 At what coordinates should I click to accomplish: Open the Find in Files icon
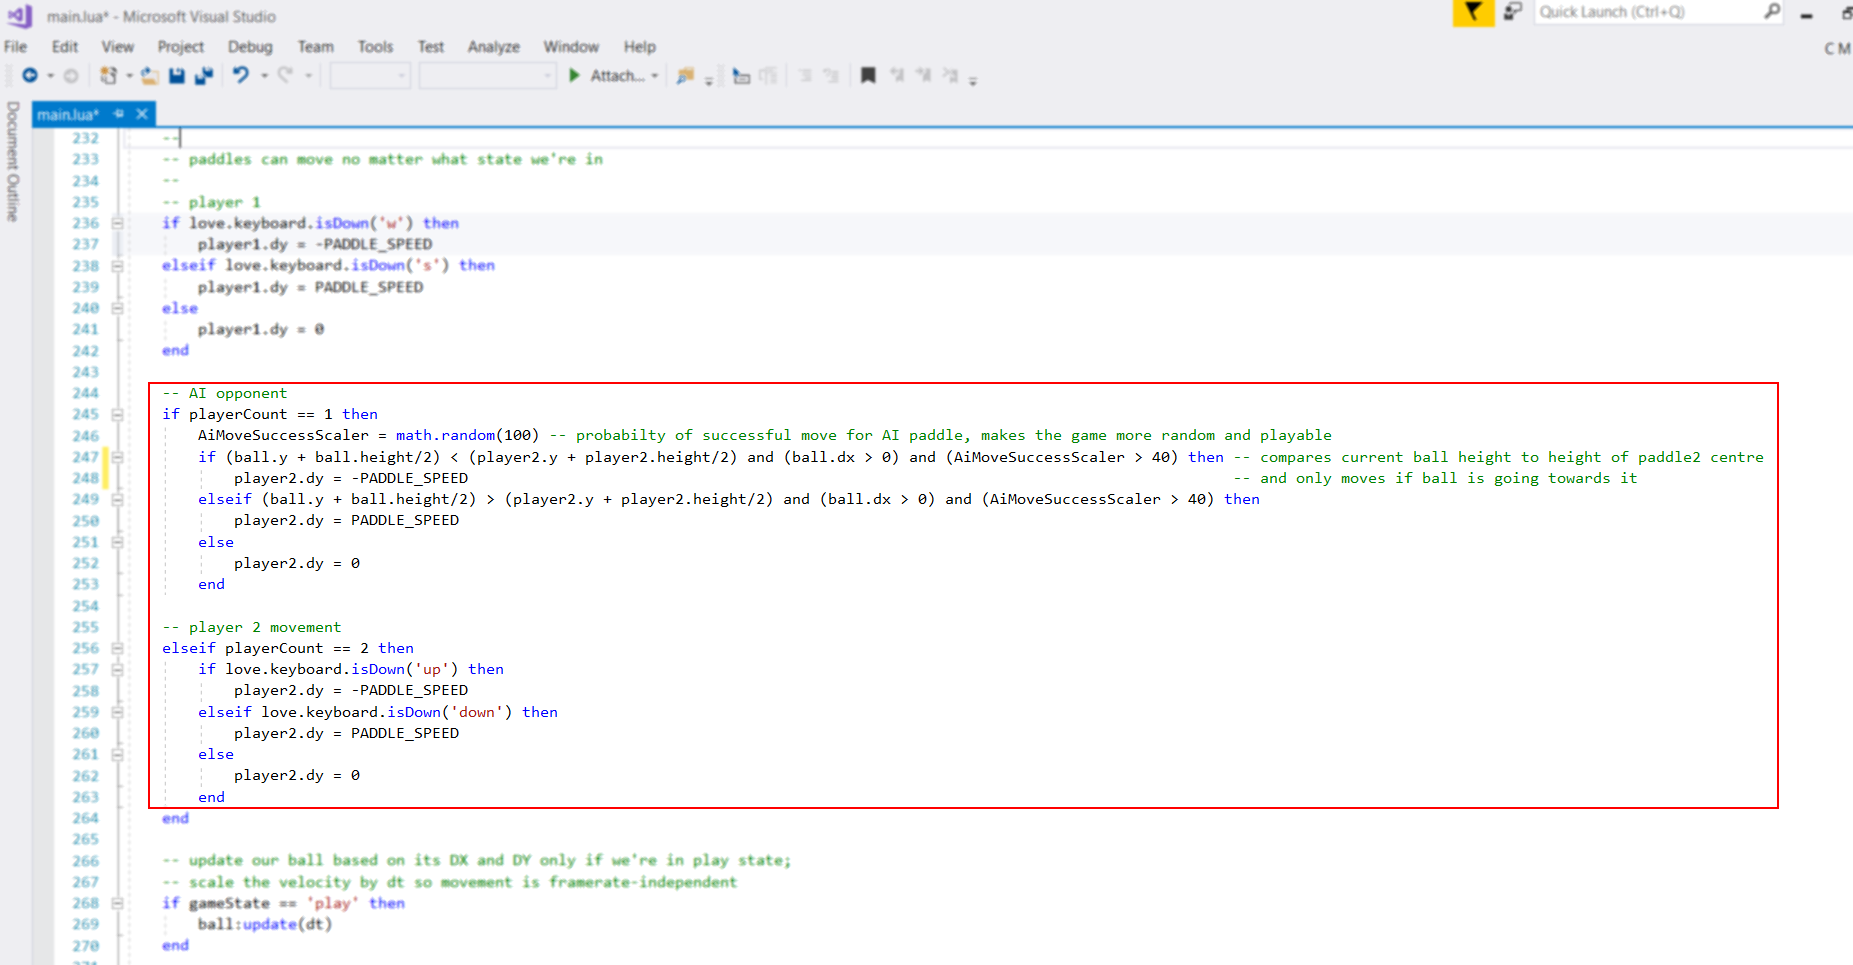685,76
